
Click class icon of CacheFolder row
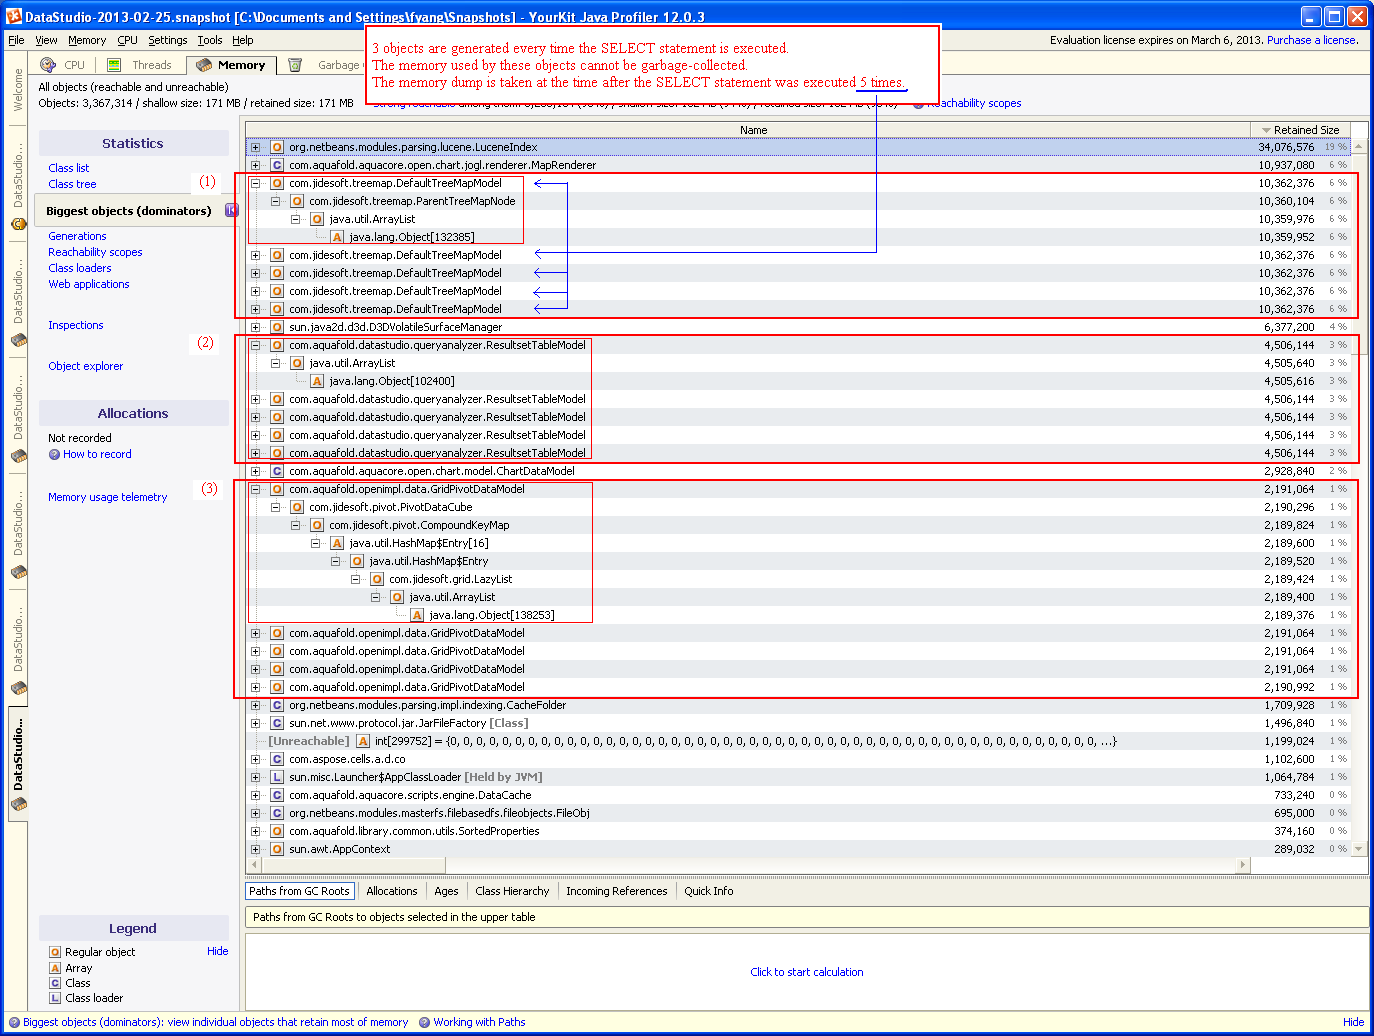coord(277,705)
